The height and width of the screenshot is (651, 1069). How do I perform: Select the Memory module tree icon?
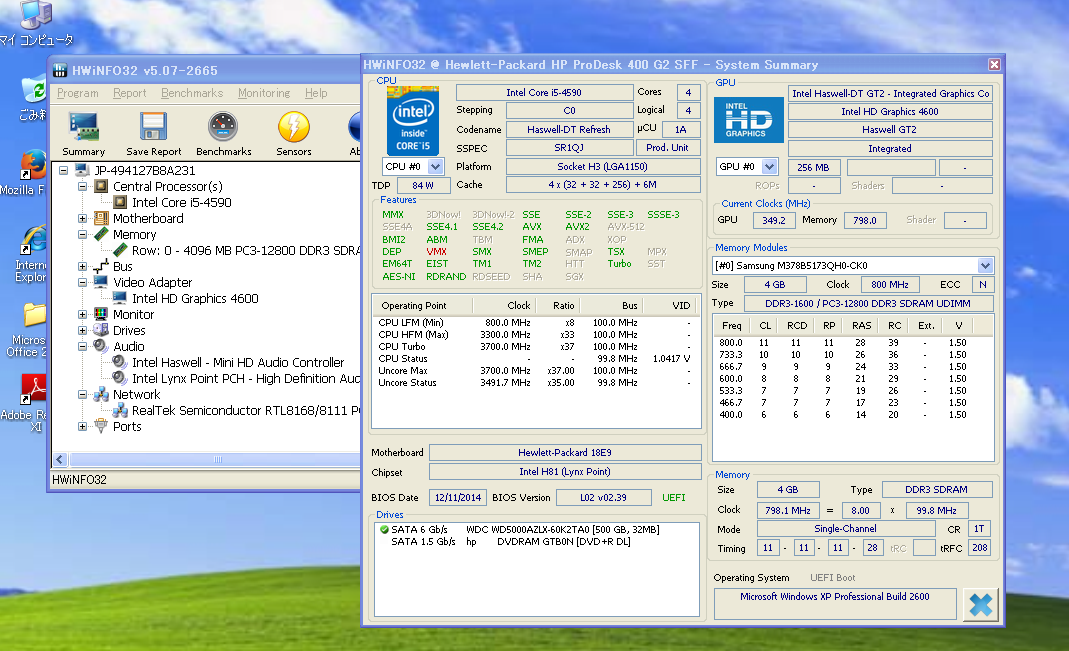(101, 234)
